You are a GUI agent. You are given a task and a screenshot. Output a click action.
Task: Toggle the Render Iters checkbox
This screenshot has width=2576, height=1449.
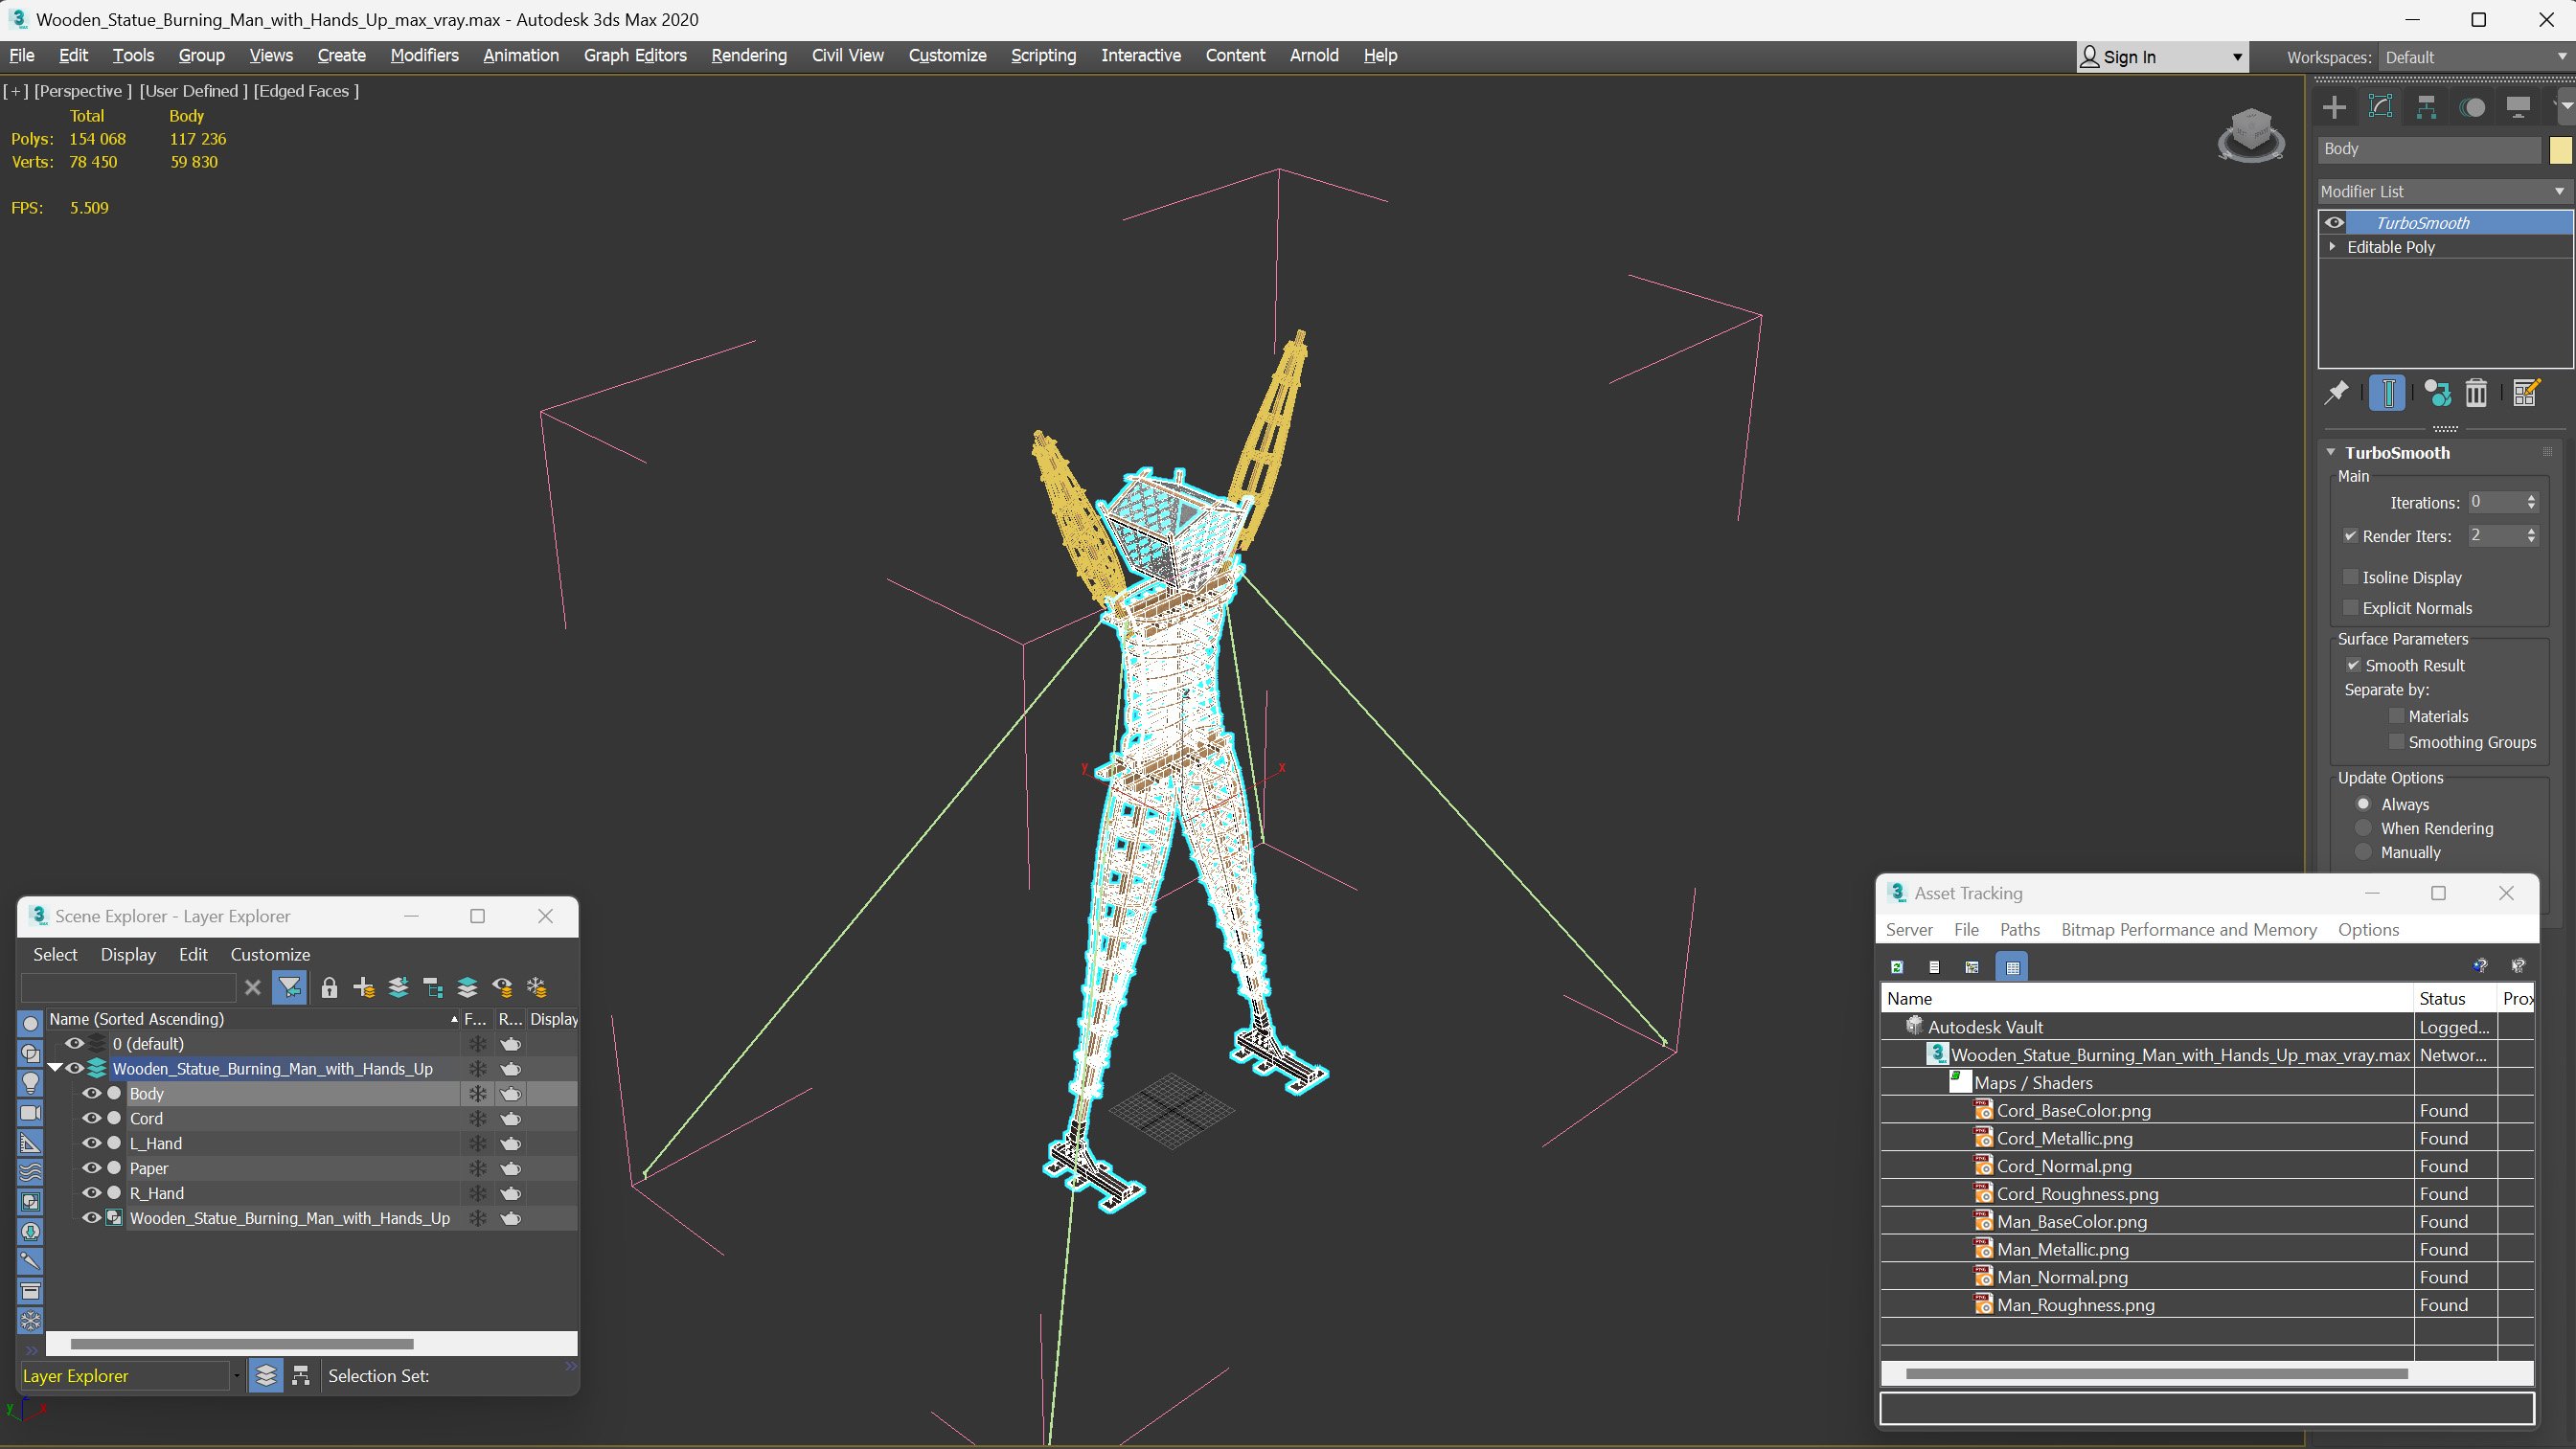point(2351,536)
